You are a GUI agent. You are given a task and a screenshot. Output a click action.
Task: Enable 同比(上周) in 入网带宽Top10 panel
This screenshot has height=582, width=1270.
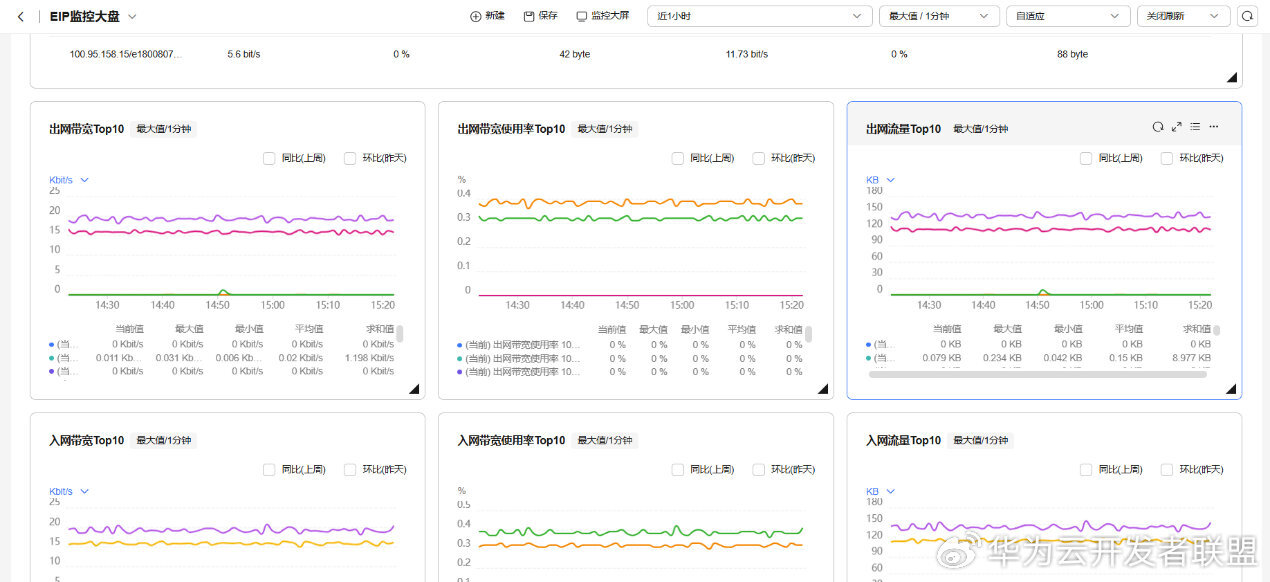pyautogui.click(x=269, y=469)
